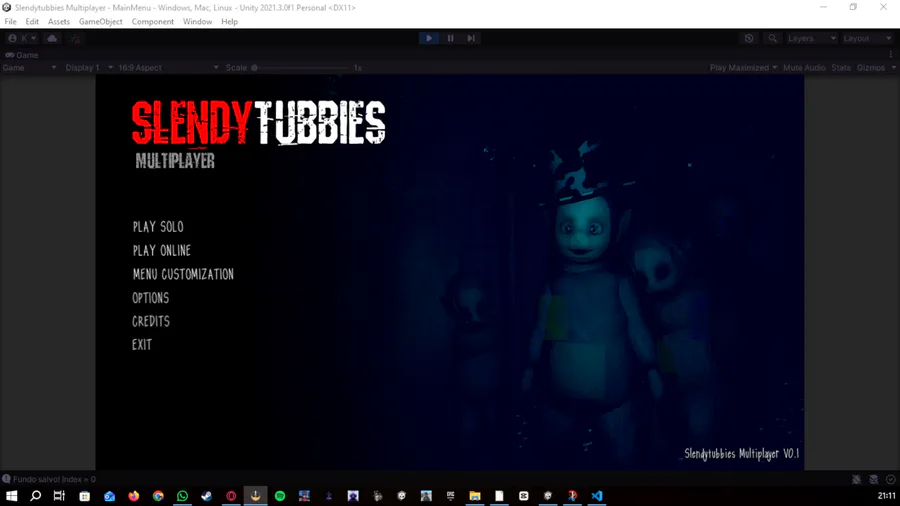The width and height of the screenshot is (900, 506).
Task: Click the 'Fundo salvo! Index = 0' console message
Action: 54,479
